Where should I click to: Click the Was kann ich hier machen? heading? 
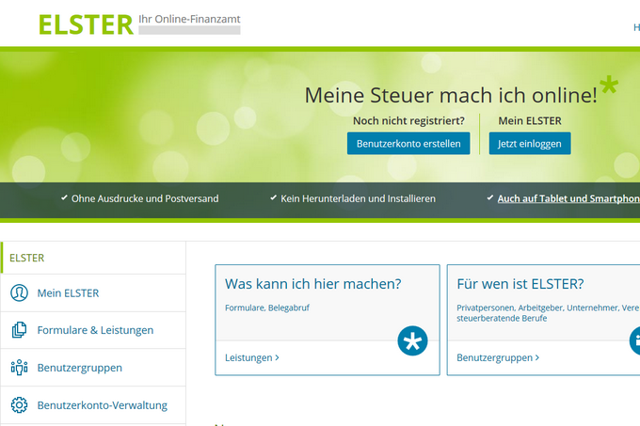(313, 284)
